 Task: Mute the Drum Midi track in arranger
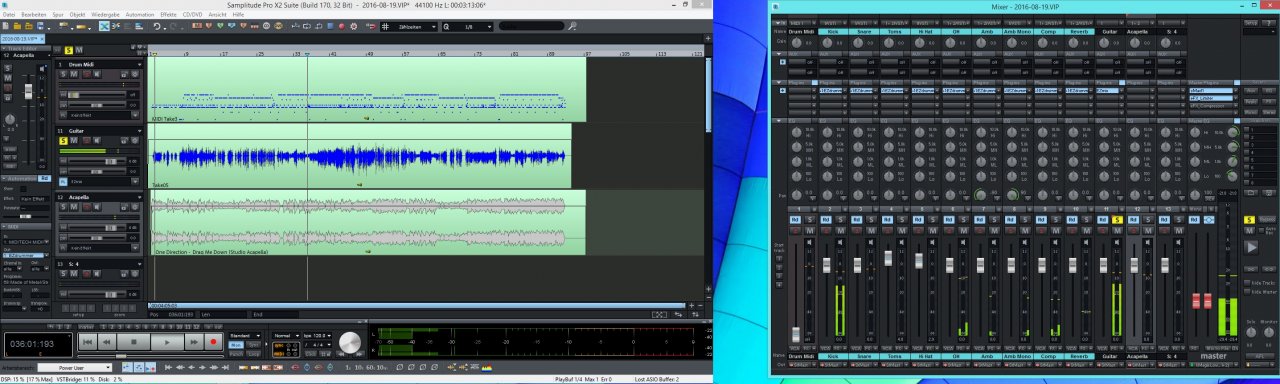[74, 74]
